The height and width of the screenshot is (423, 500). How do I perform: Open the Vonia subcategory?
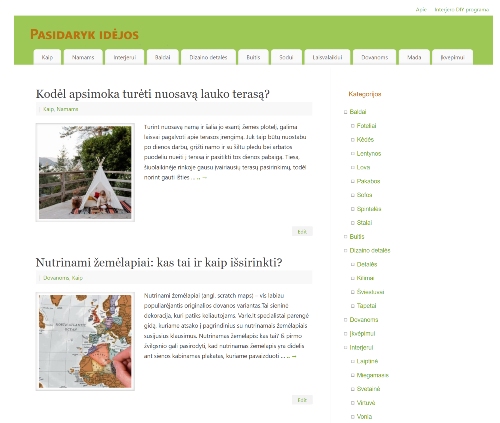pos(364,417)
